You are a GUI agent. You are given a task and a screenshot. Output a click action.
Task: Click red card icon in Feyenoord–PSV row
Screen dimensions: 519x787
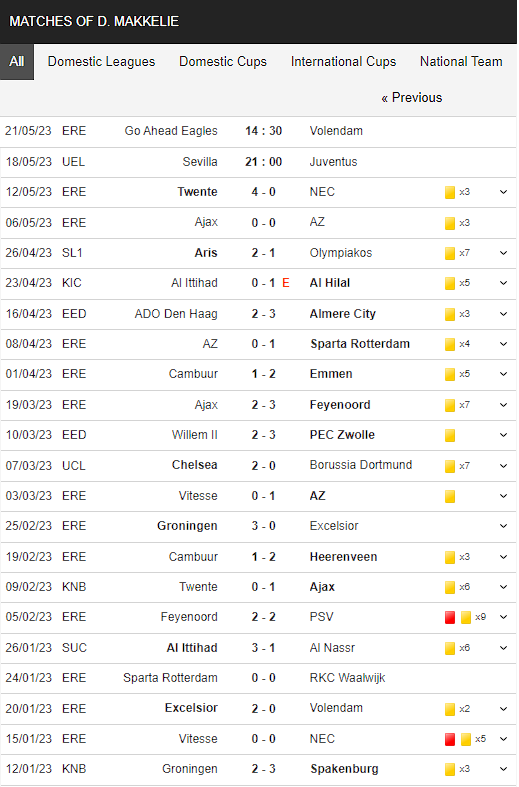(450, 617)
